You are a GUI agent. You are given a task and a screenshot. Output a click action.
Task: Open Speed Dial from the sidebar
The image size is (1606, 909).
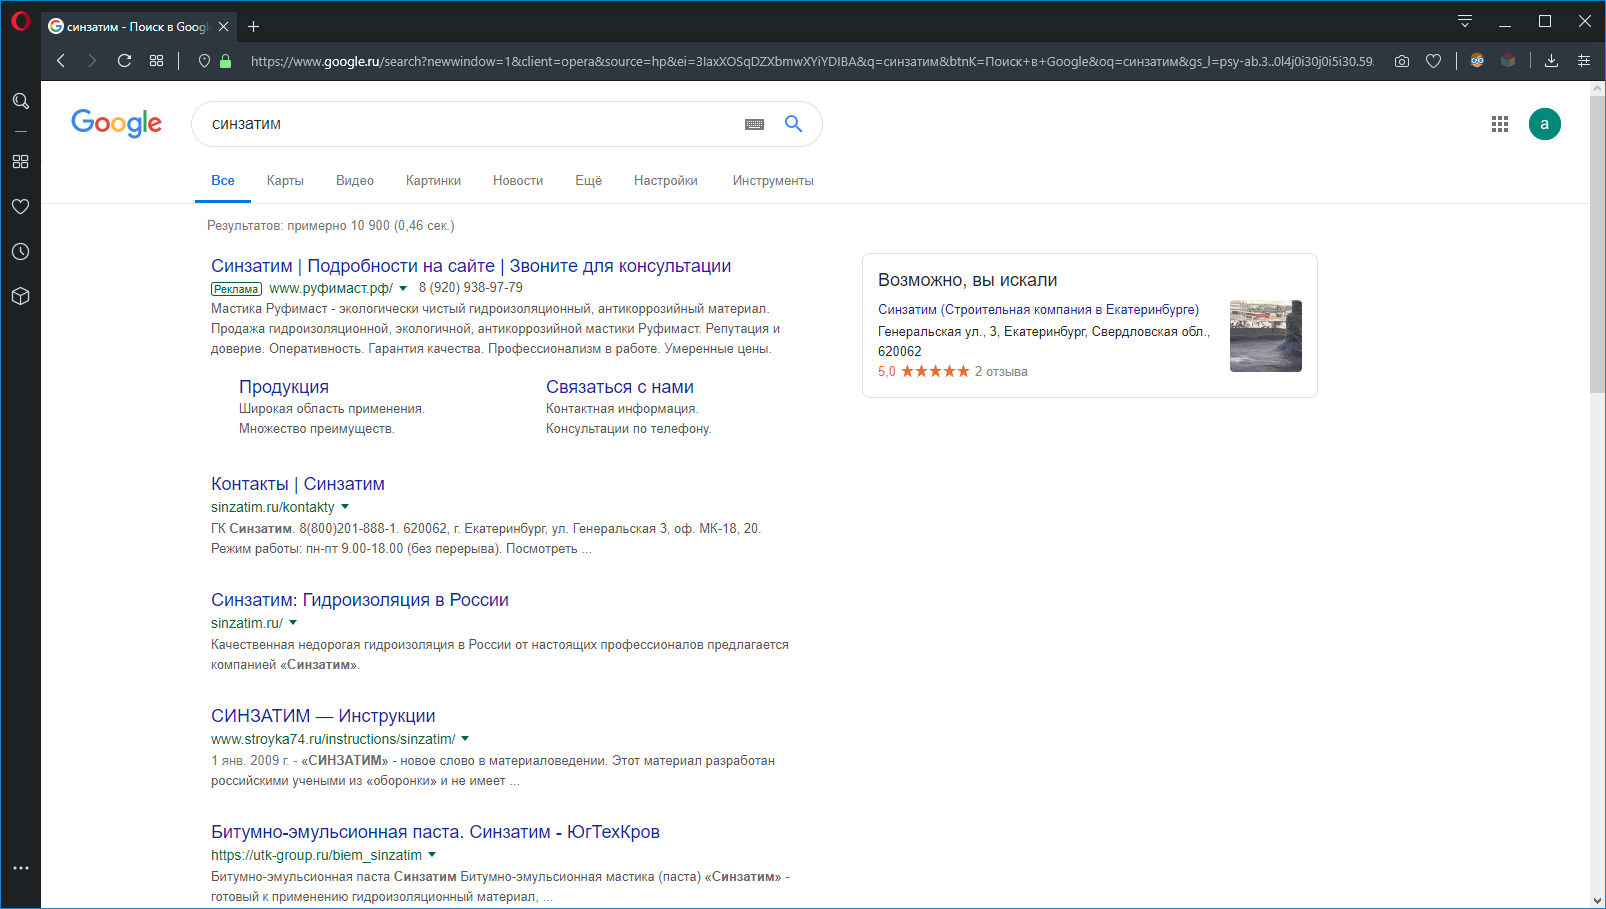point(20,161)
